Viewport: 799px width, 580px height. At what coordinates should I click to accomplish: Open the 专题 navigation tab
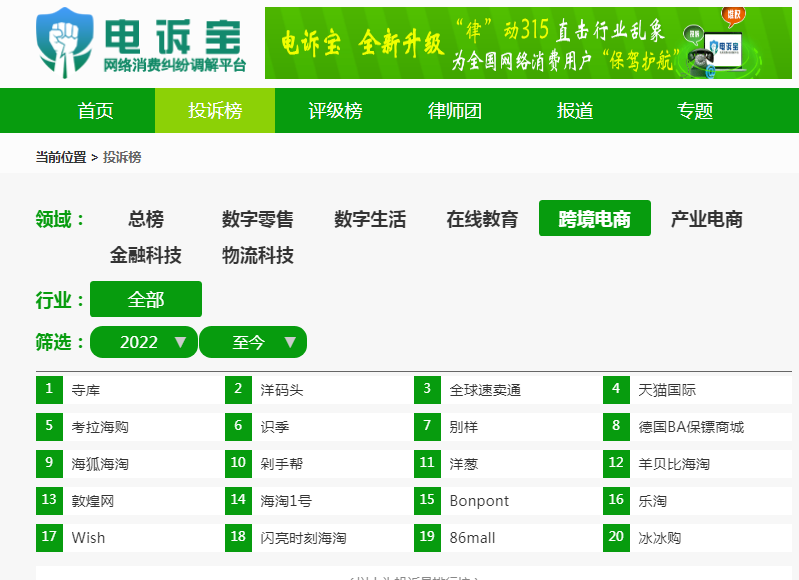pyautogui.click(x=695, y=111)
